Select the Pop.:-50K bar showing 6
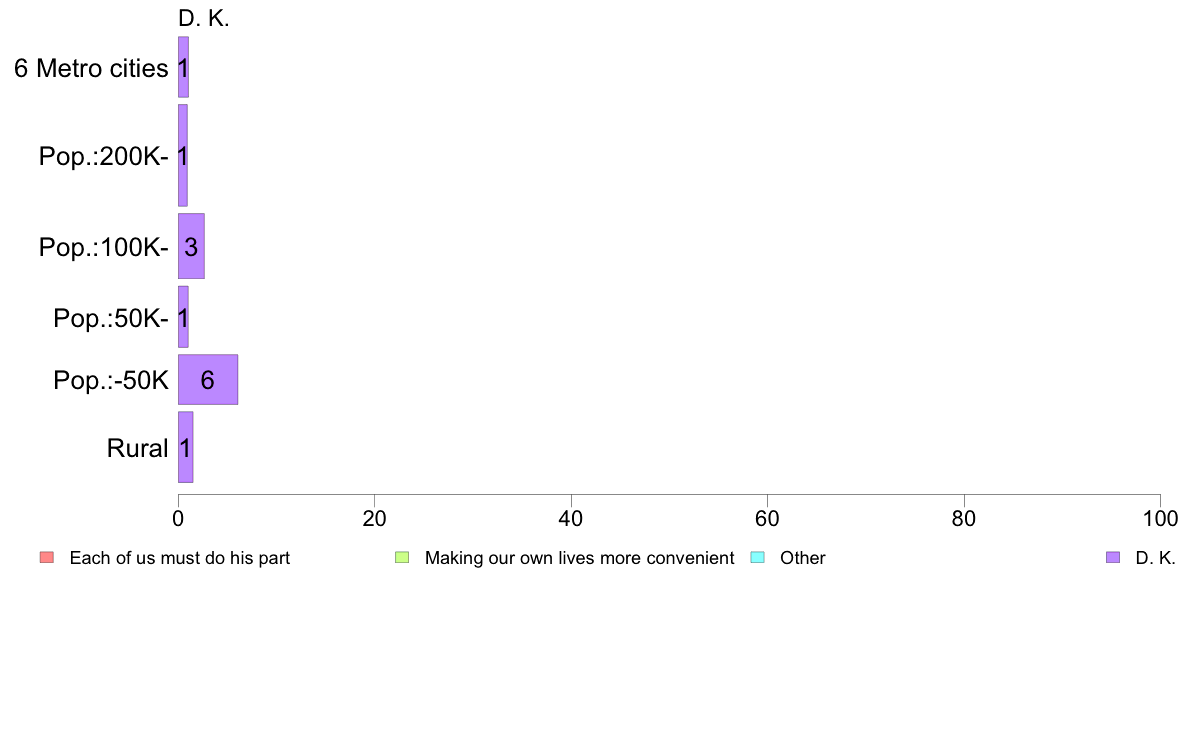The height and width of the screenshot is (736, 1188). [208, 379]
